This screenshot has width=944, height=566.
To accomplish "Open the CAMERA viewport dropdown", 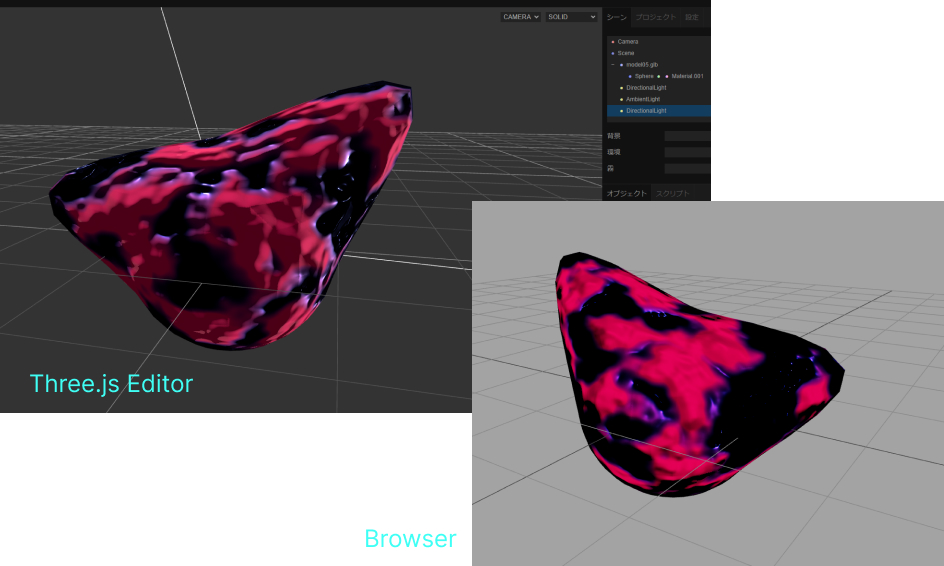I will click(520, 17).
